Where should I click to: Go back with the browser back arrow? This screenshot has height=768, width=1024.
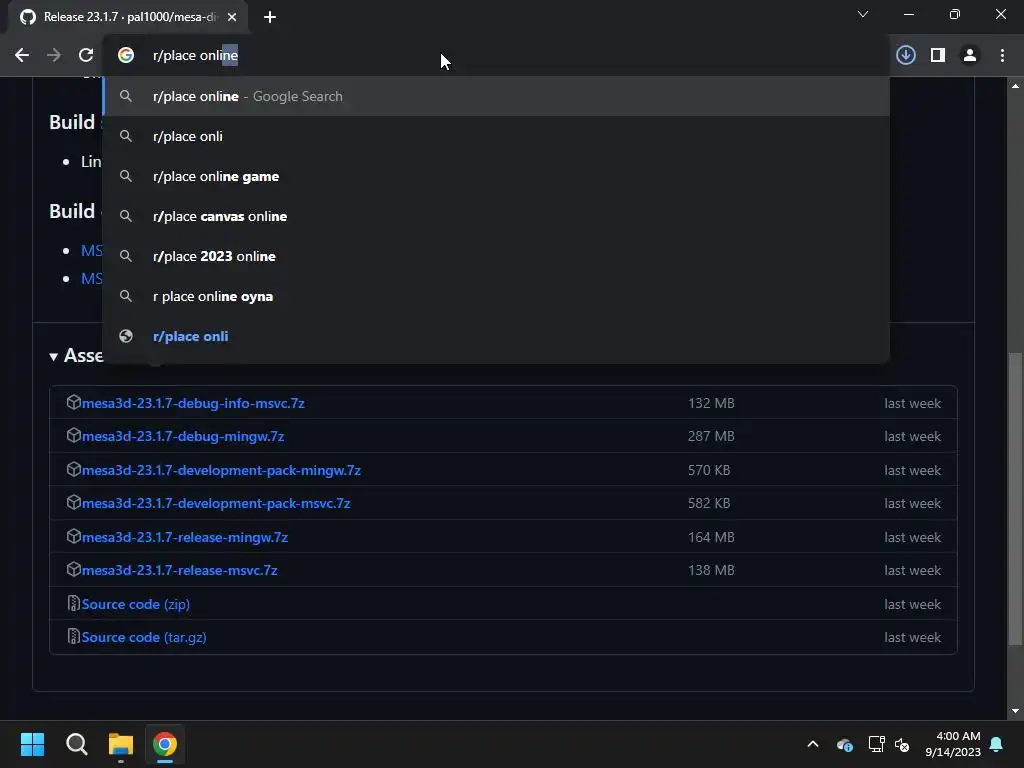(x=22, y=56)
